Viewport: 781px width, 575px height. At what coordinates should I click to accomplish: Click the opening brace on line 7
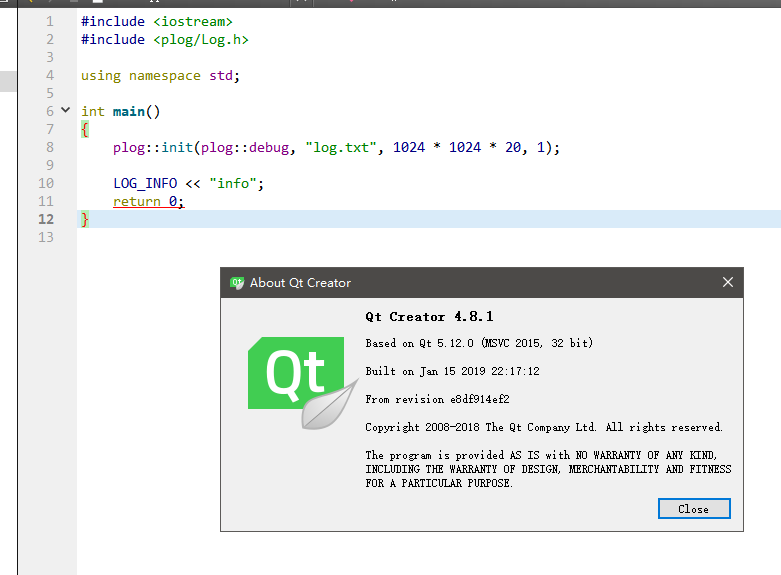click(85, 130)
